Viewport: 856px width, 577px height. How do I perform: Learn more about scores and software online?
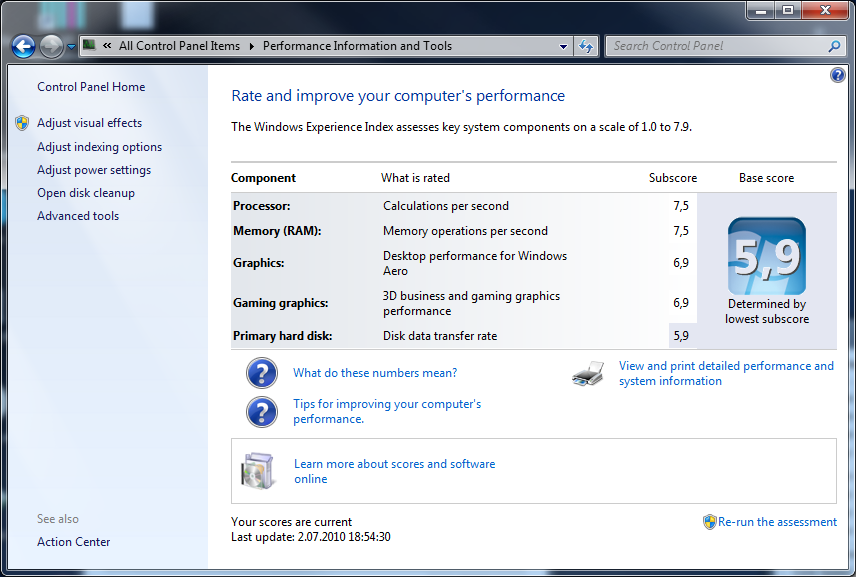395,471
